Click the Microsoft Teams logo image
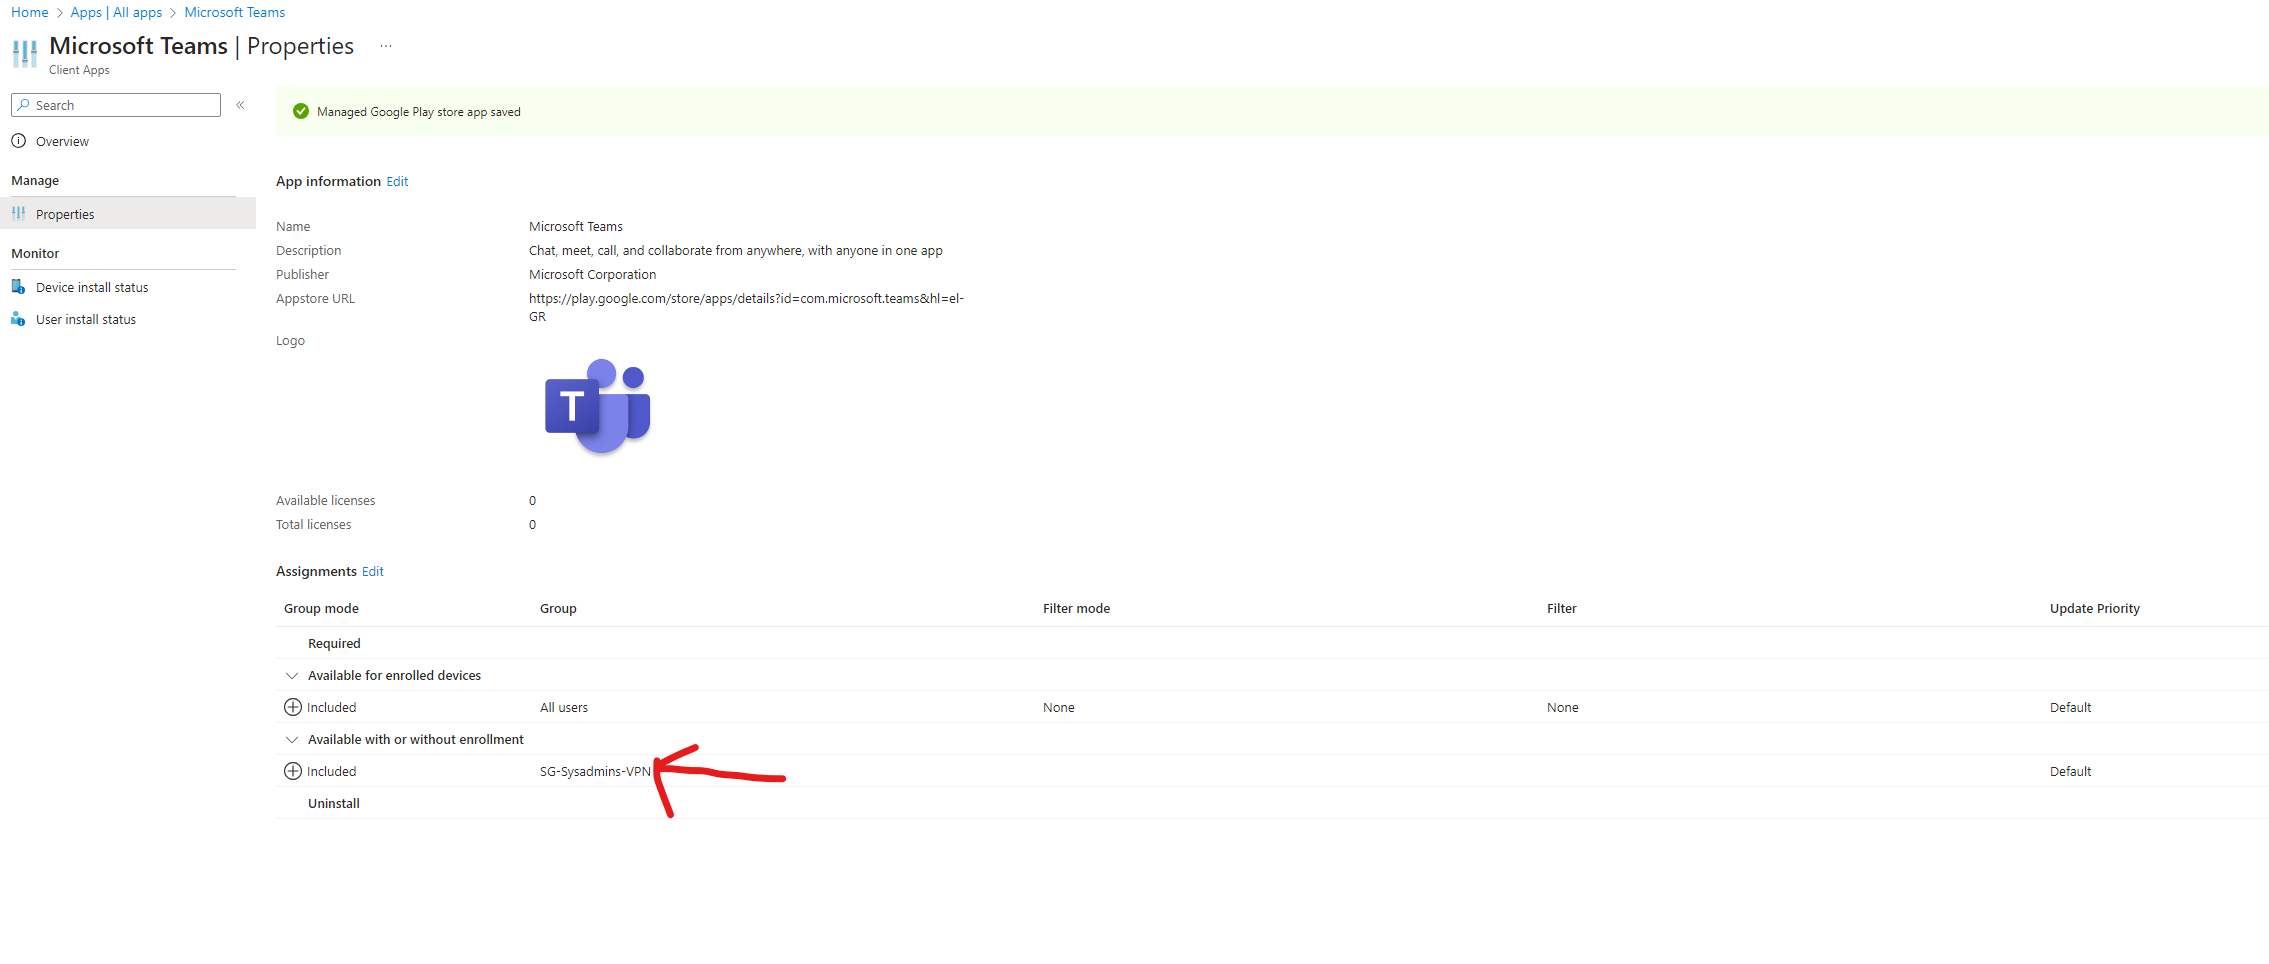This screenshot has width=2269, height=964. [598, 406]
